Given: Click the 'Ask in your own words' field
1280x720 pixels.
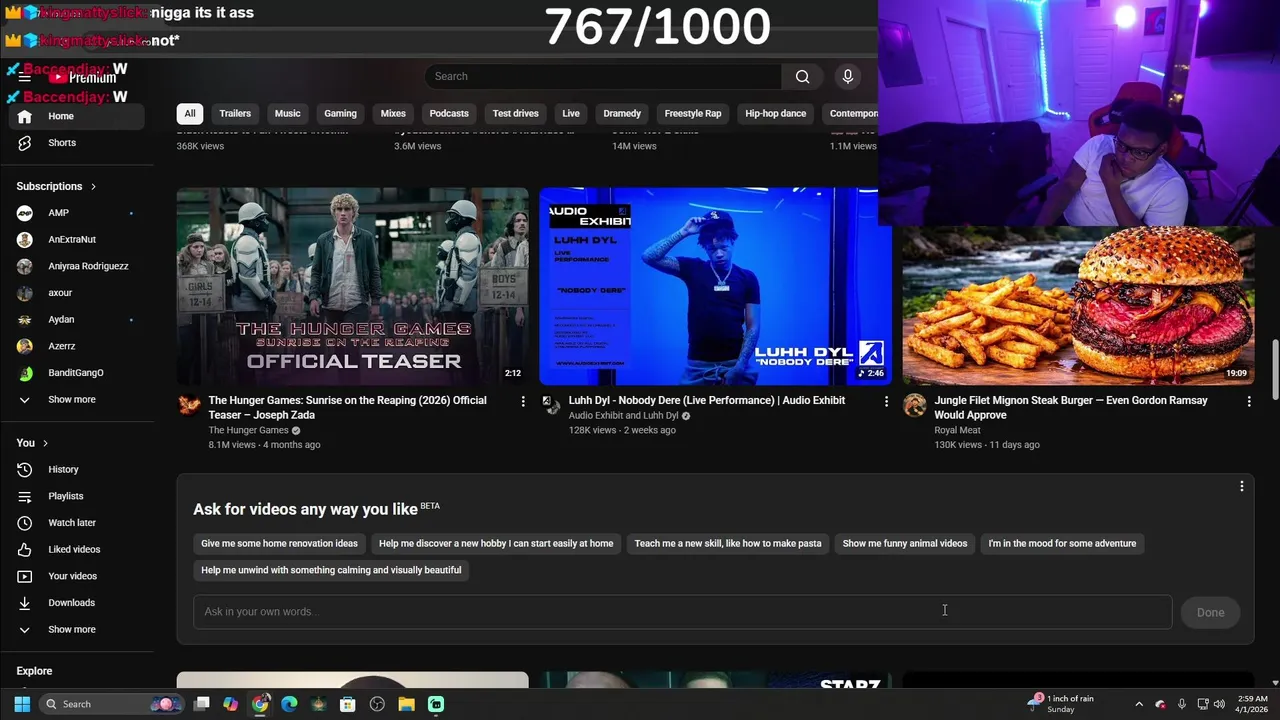Looking at the screenshot, I should coord(683,612).
